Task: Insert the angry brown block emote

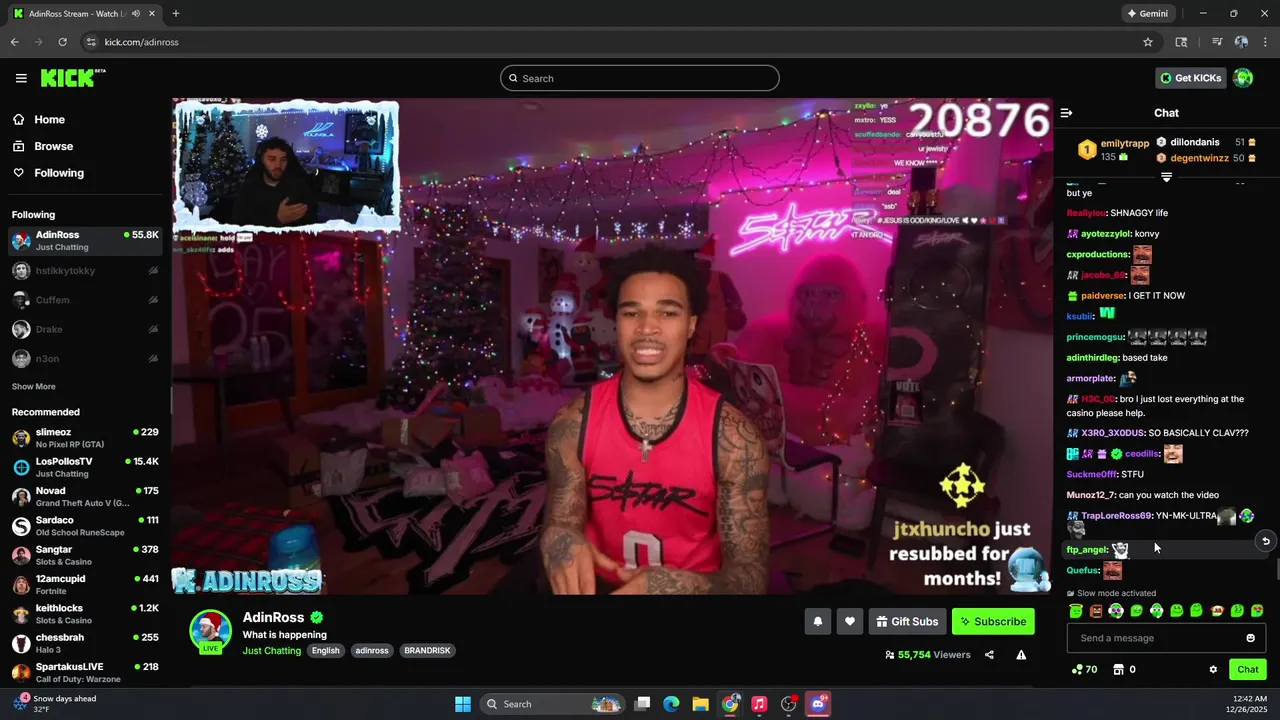Action: click(x=1096, y=610)
